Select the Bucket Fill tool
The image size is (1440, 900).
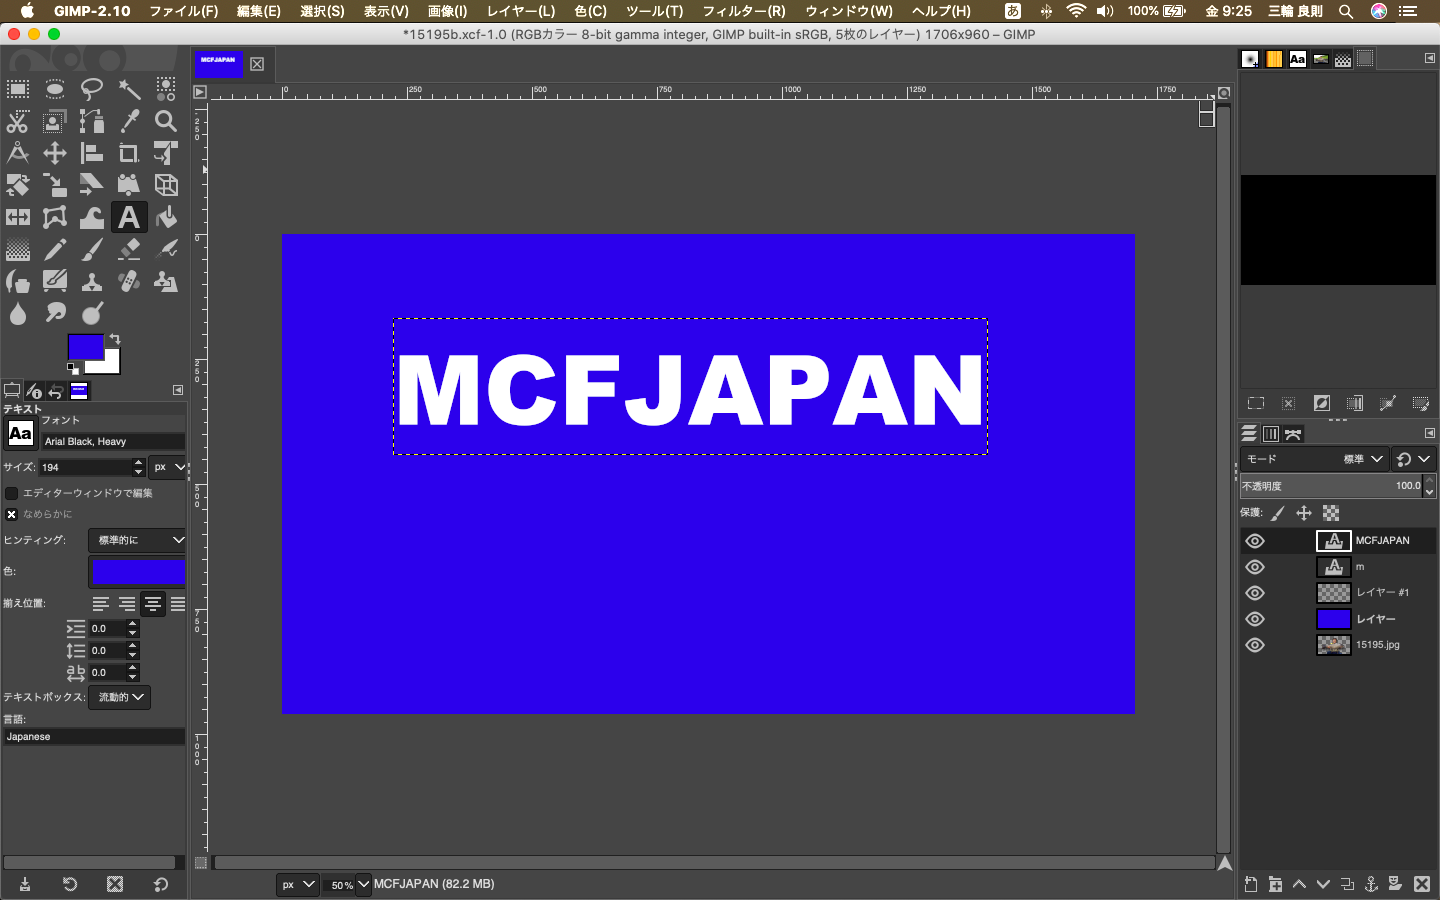point(166,217)
